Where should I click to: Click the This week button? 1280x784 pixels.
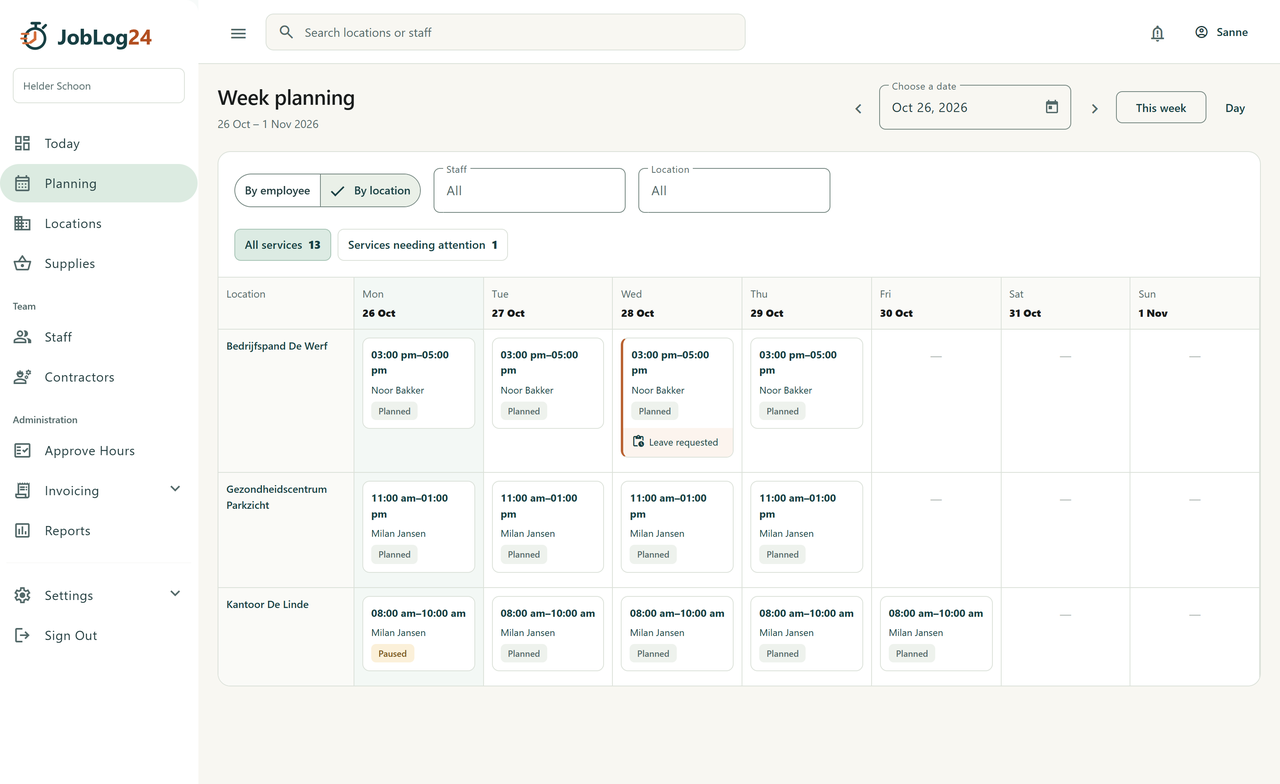[1161, 108]
